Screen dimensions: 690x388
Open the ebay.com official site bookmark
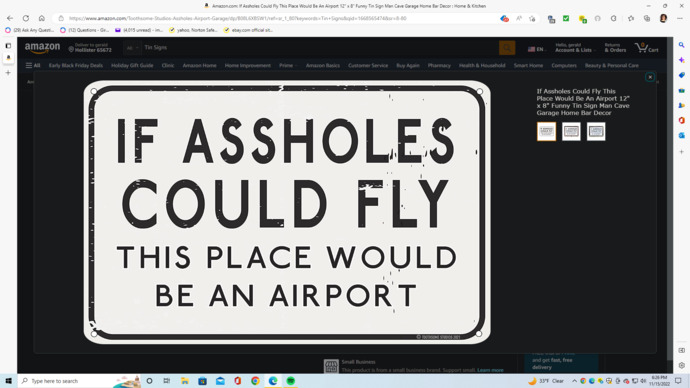coord(248,30)
